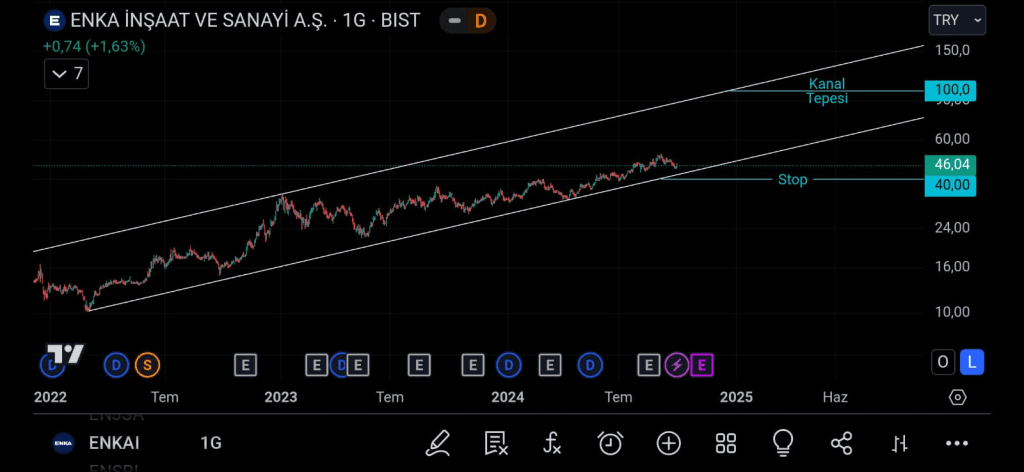Open symbol search via ENKAI ticker

[114, 443]
